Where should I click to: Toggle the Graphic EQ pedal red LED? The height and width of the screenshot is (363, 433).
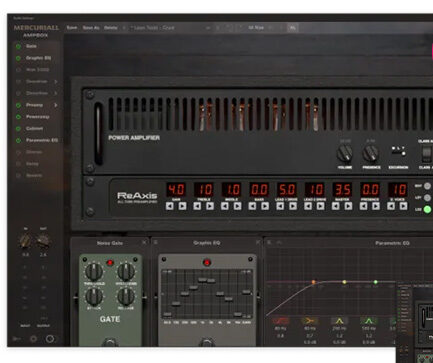pos(207,262)
